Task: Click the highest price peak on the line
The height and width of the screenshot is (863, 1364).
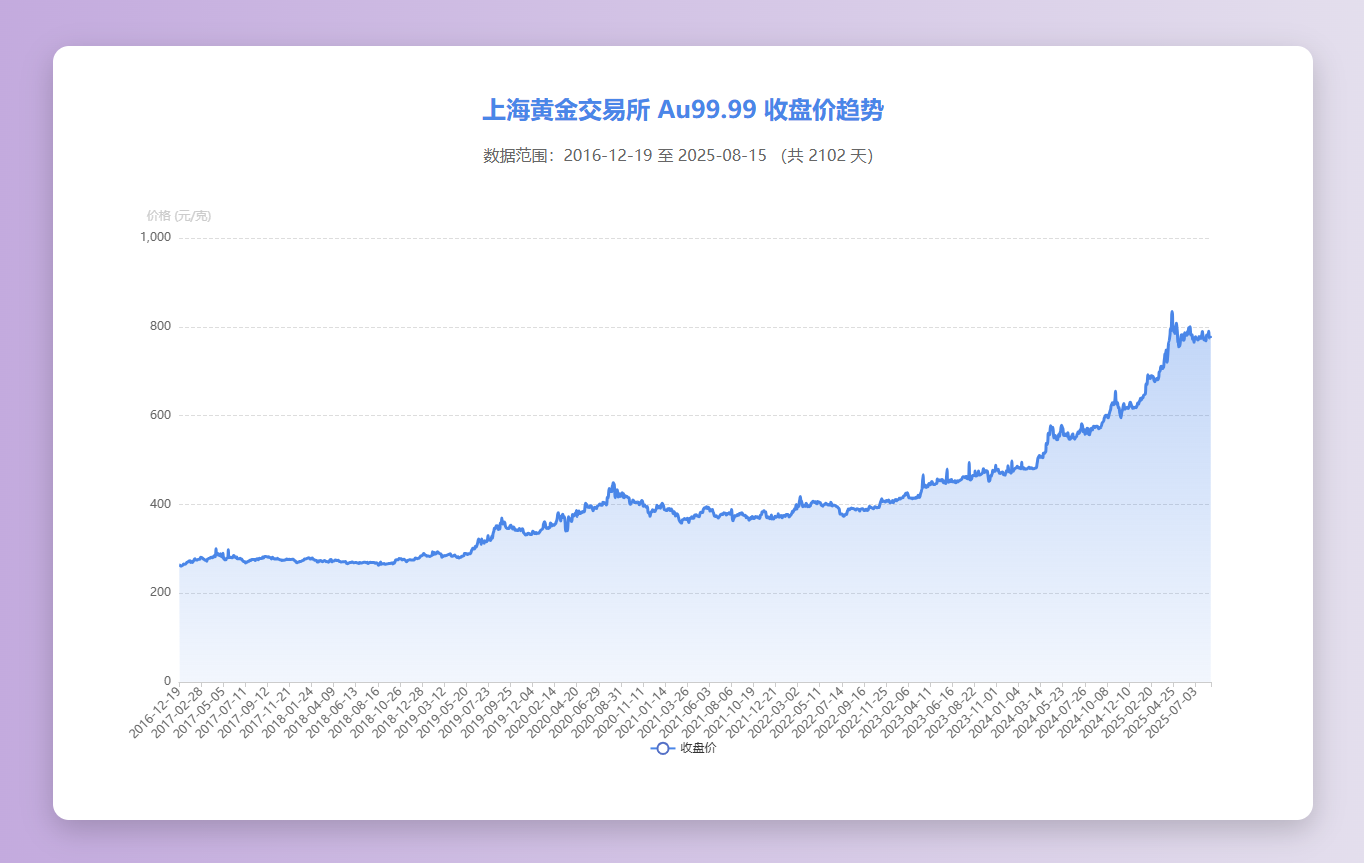Action: click(1172, 312)
